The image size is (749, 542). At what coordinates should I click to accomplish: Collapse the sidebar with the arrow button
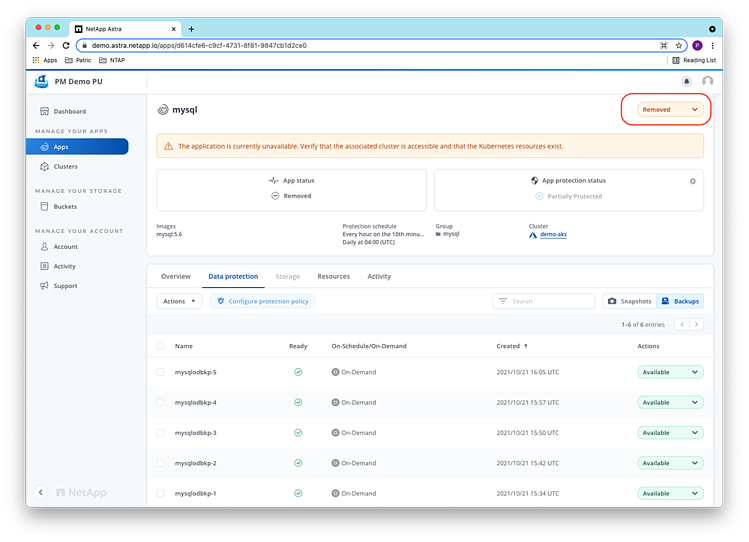[x=41, y=492]
